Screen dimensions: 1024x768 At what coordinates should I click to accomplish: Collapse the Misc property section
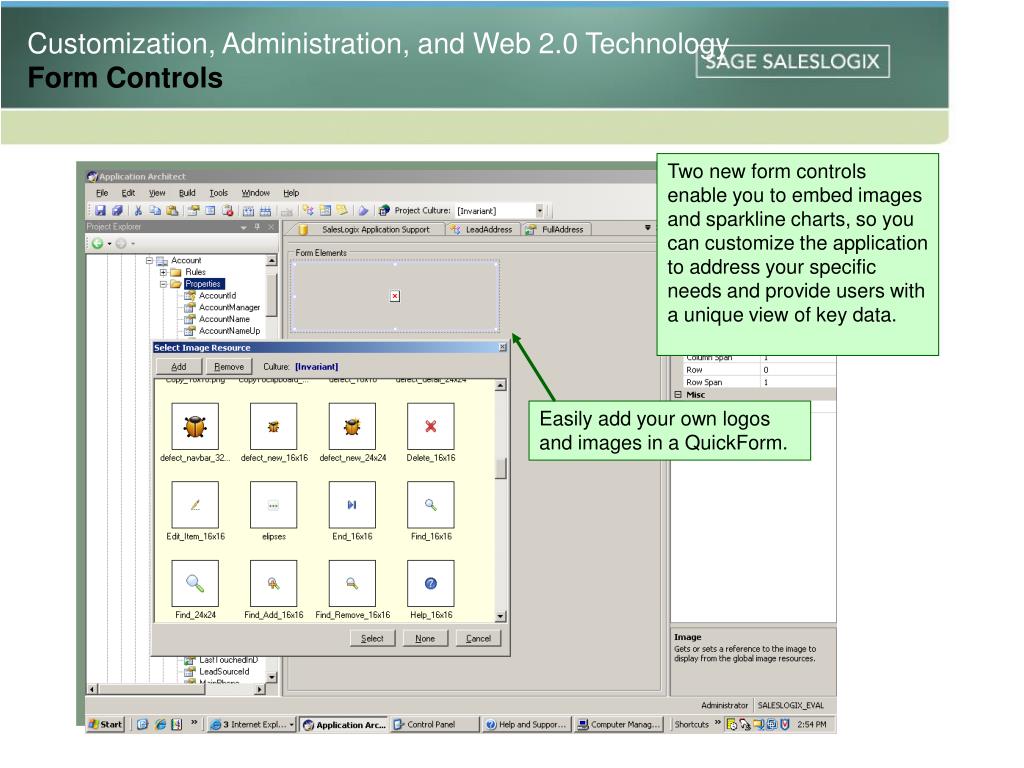pyautogui.click(x=678, y=394)
